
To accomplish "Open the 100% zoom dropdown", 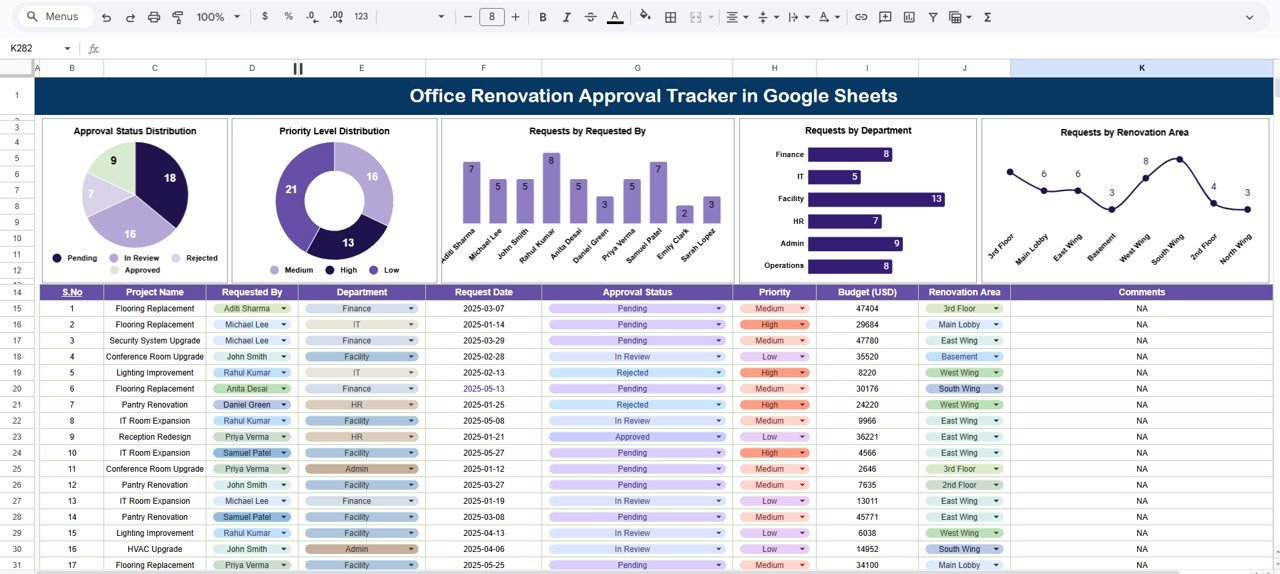I will pos(218,17).
